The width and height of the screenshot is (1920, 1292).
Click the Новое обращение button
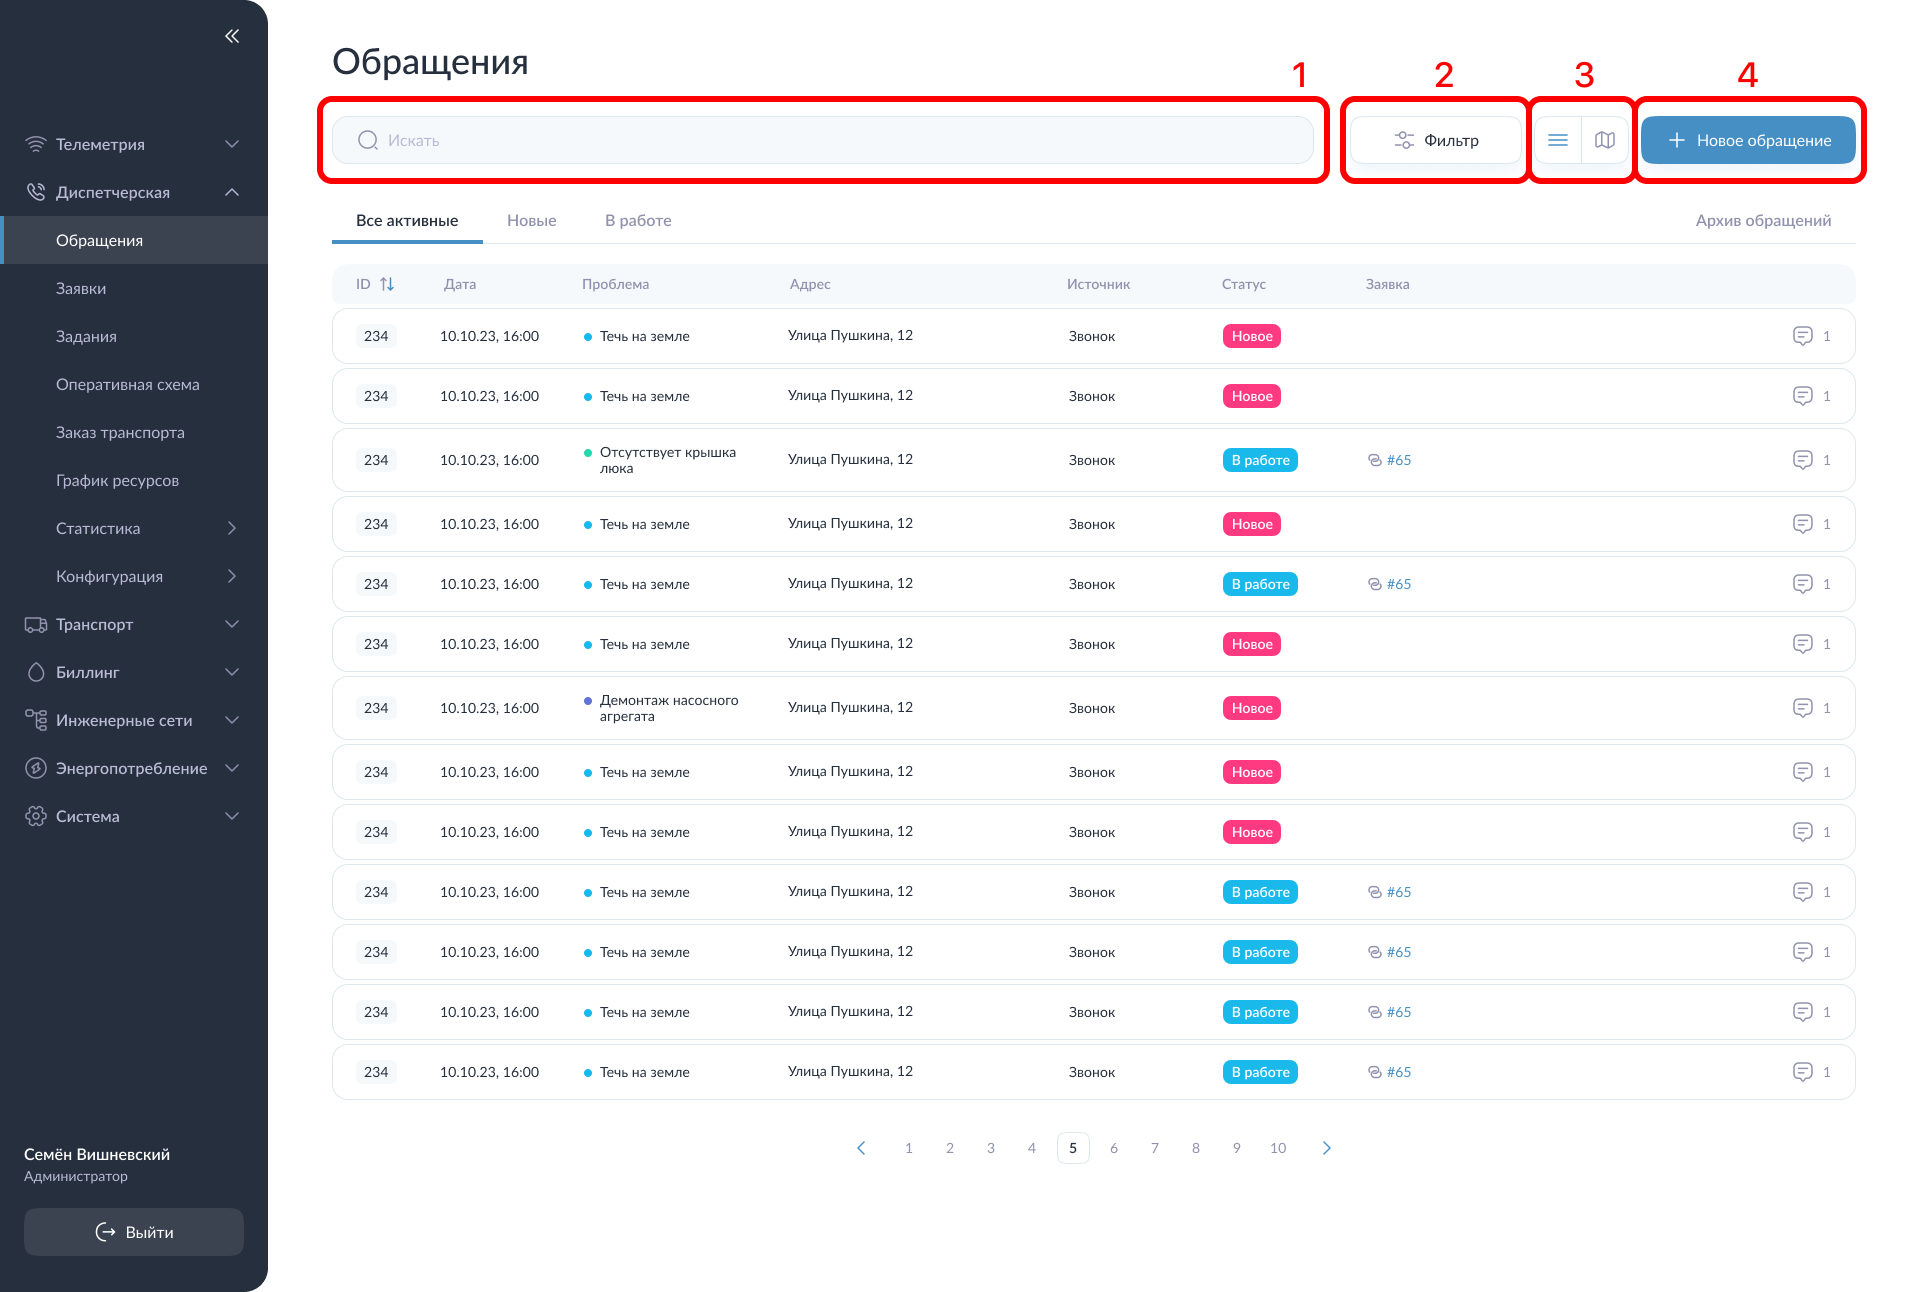point(1748,140)
